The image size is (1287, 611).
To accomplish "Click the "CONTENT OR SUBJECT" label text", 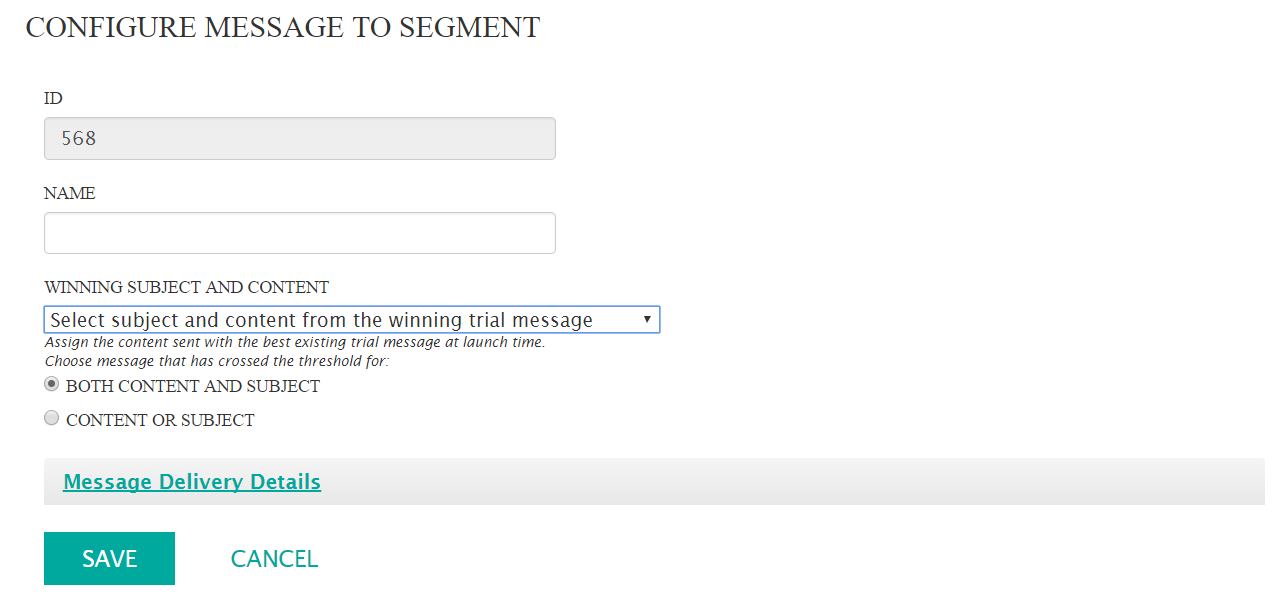I will click(160, 420).
